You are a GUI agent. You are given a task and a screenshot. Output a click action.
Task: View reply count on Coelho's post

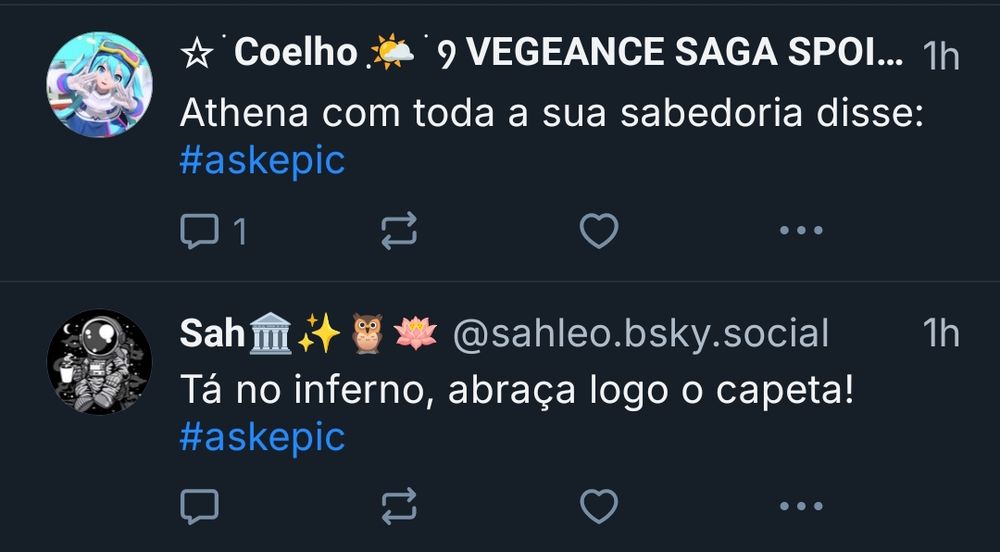240,231
